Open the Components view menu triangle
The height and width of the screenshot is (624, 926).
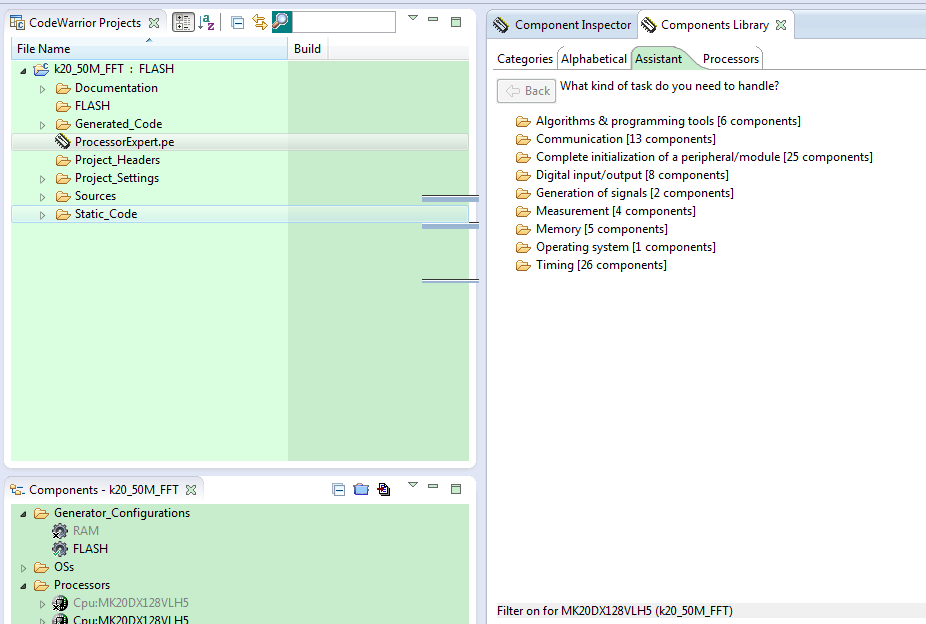point(413,485)
